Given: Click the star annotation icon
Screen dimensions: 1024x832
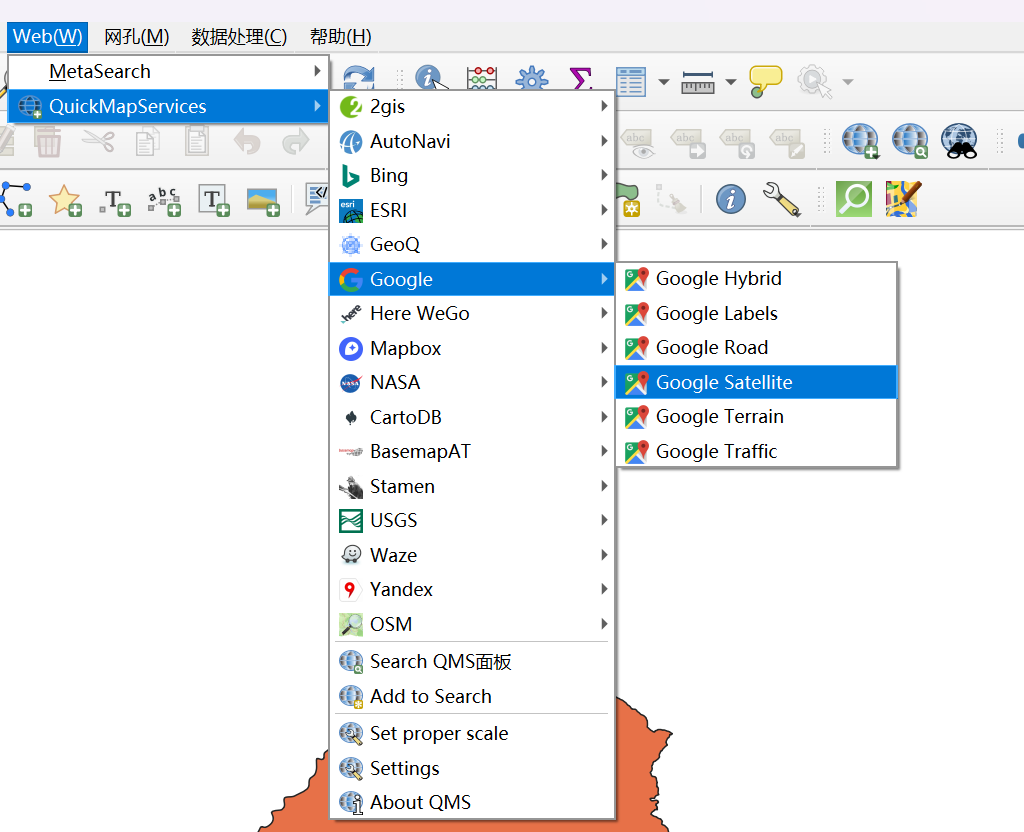Looking at the screenshot, I should (x=65, y=200).
